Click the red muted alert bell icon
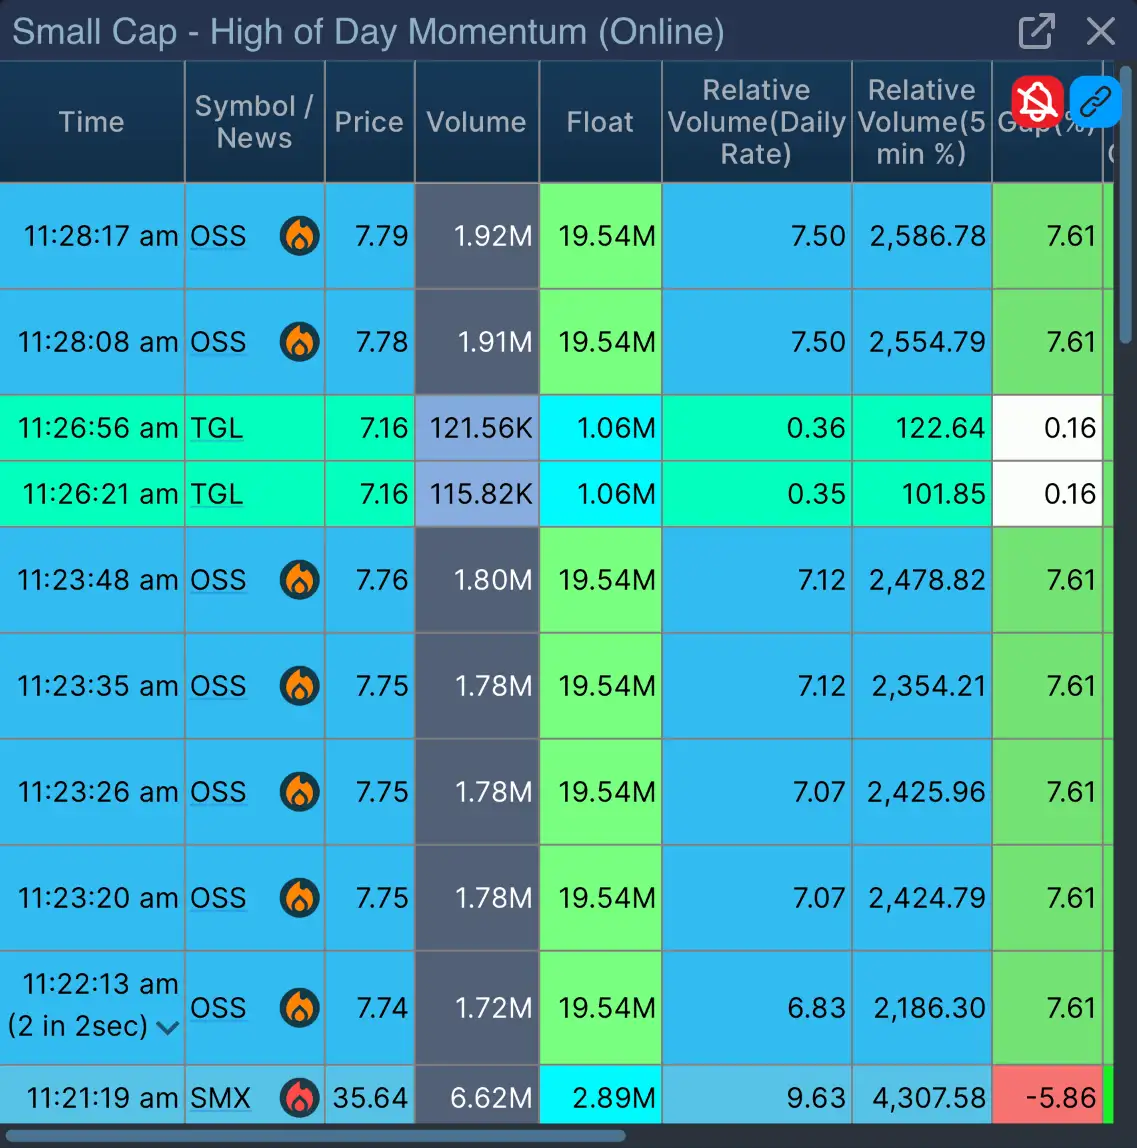Image resolution: width=1137 pixels, height=1148 pixels. click(x=1037, y=101)
